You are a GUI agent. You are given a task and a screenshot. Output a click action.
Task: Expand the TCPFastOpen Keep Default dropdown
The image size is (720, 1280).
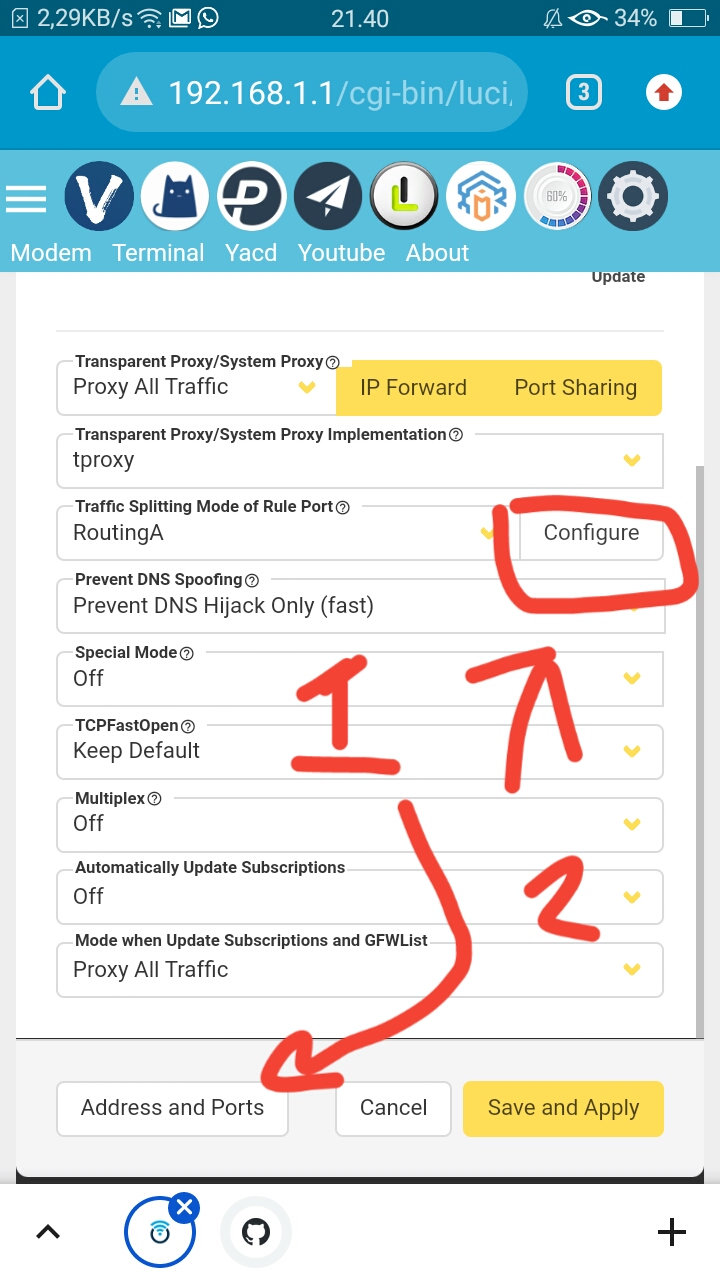click(x=360, y=751)
